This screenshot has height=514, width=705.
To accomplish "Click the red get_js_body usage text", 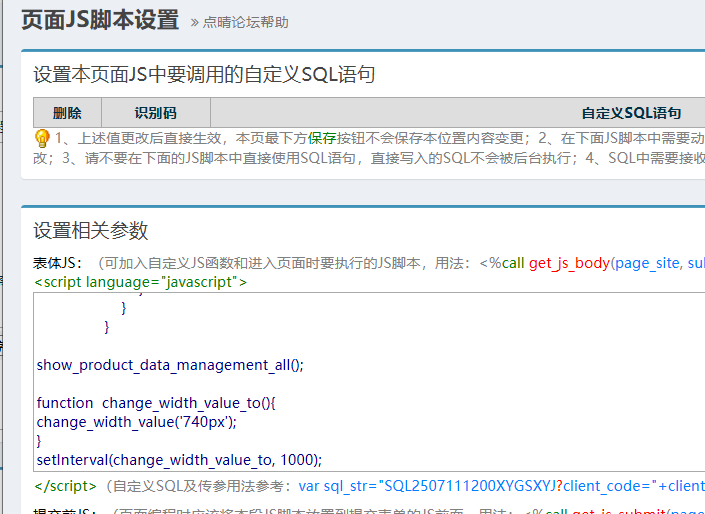I will pyautogui.click(x=568, y=263).
